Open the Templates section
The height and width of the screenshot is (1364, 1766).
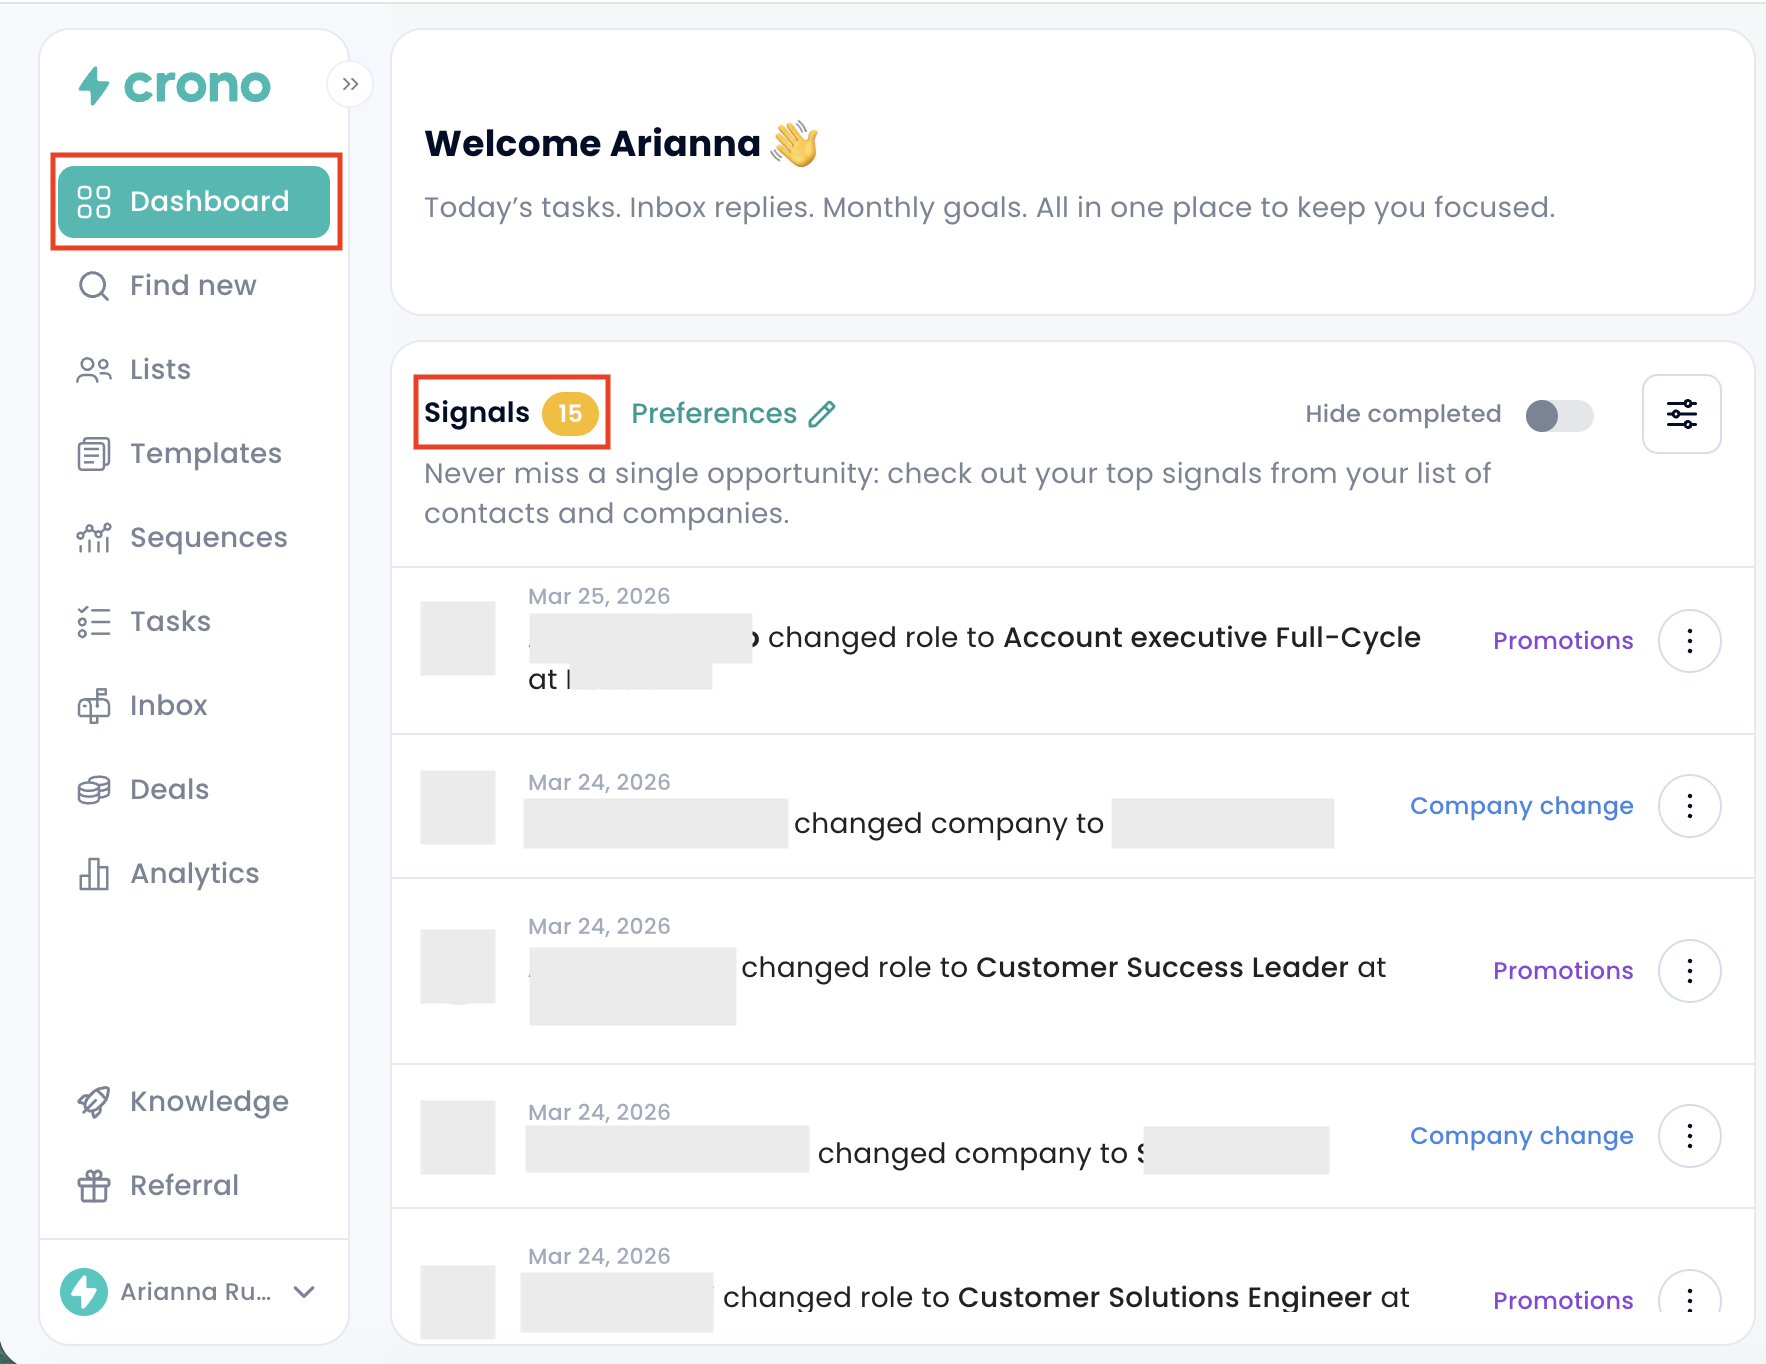click(205, 454)
